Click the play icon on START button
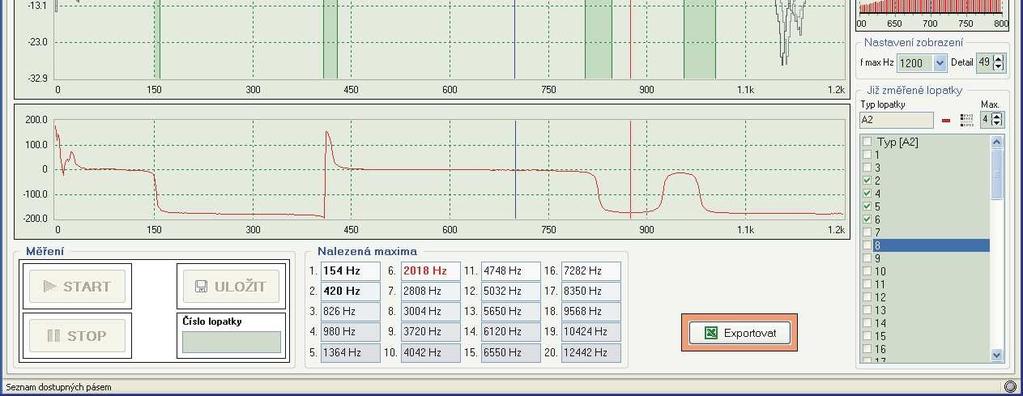 pos(49,286)
